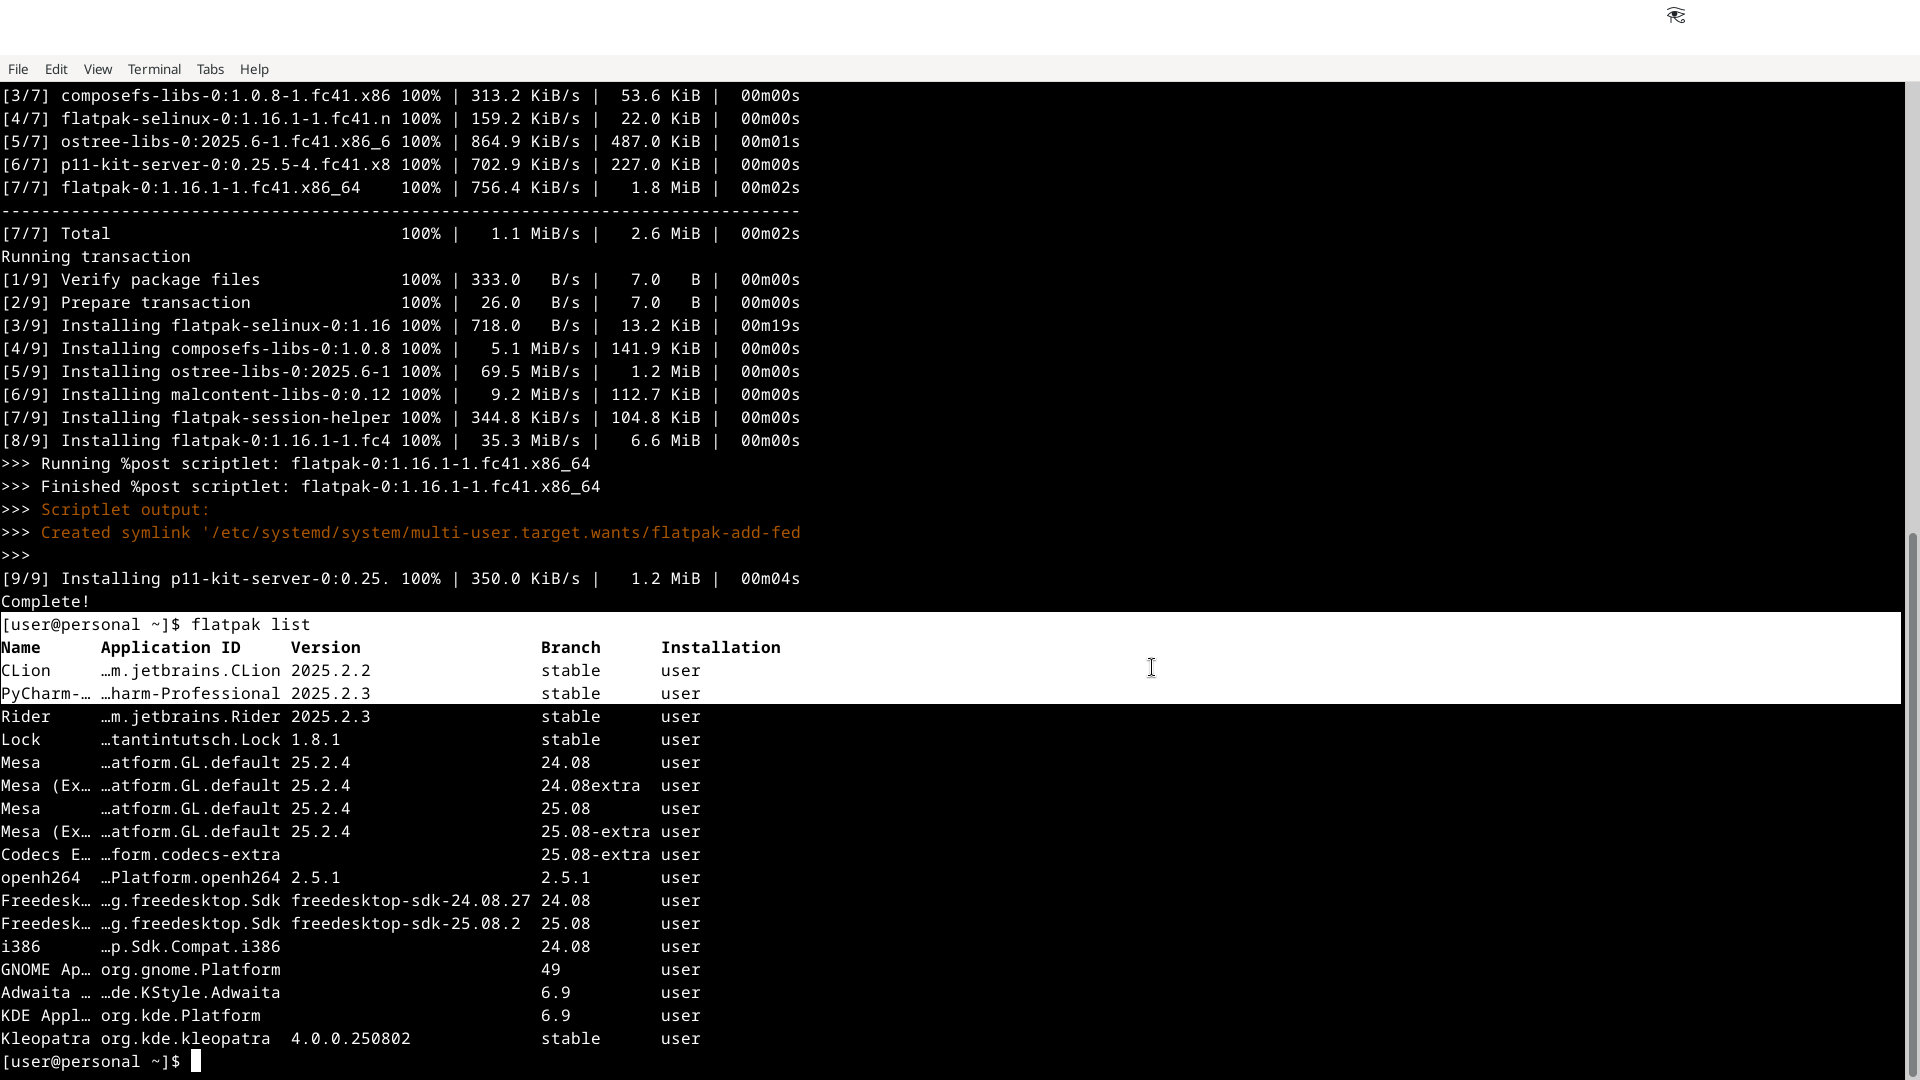This screenshot has width=1920, height=1080.
Task: Click the orange 'Scriptlet output:' text
Action: click(x=125, y=510)
